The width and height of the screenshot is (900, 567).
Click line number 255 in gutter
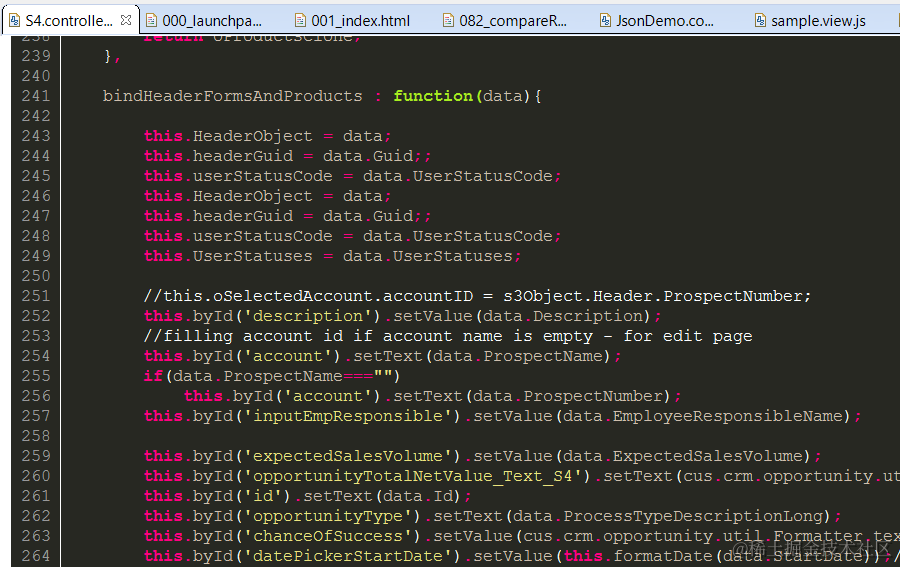pos(36,376)
